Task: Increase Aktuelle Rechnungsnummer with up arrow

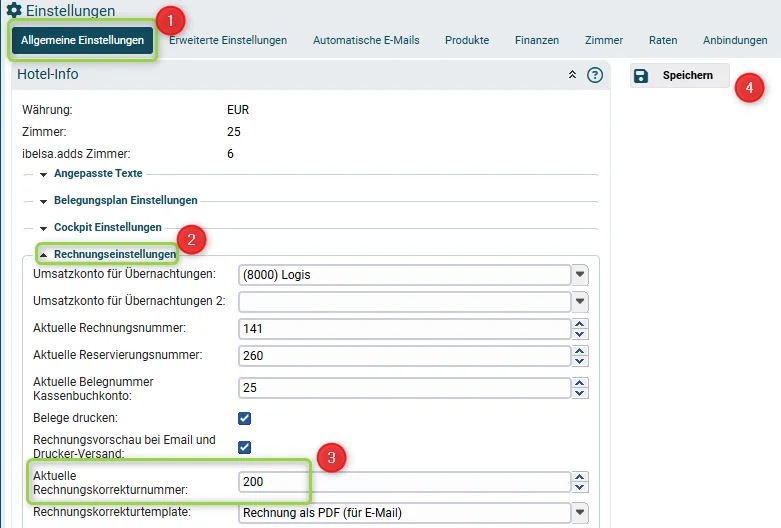Action: [579, 324]
